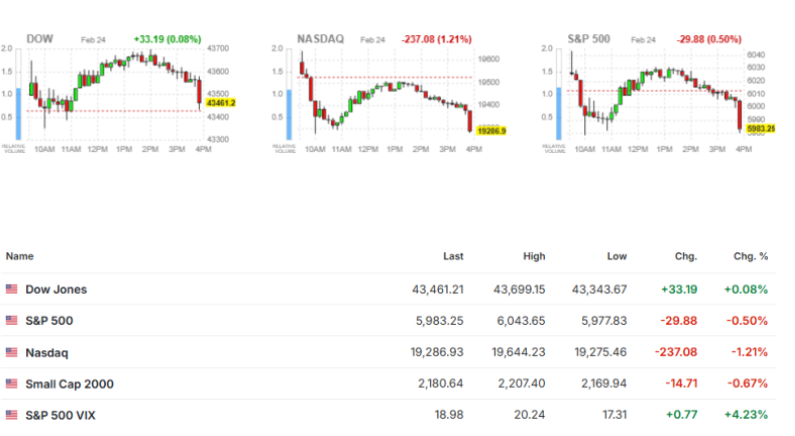Click the DOW chart title

click(40, 39)
